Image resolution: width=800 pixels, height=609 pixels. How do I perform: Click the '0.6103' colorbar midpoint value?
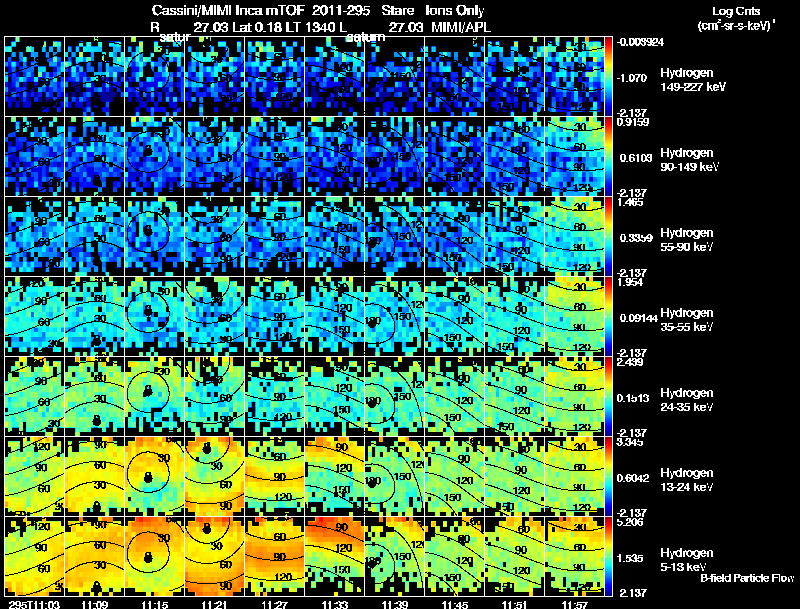point(635,158)
